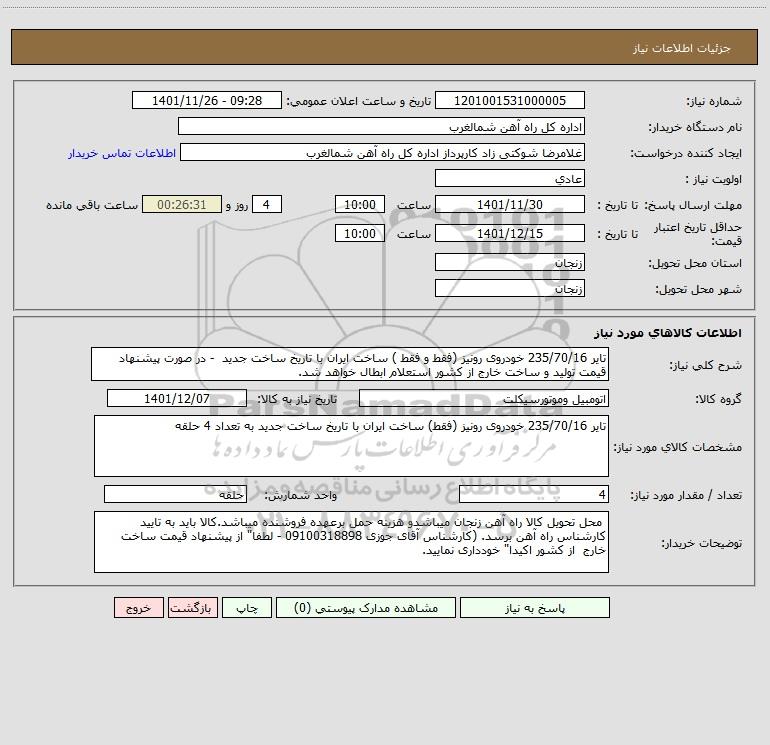Click the 'تاریخ و ساعت اعلان عمومی:' label
Screen dimensions: 770x745
pyautogui.click(x=358, y=101)
